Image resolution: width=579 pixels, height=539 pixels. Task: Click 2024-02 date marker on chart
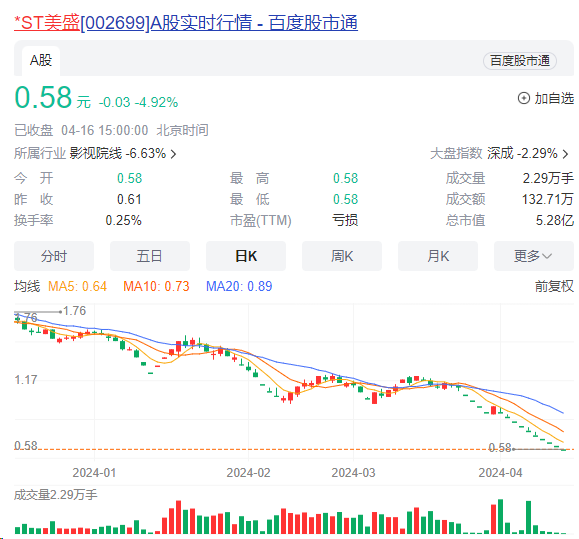pyautogui.click(x=248, y=473)
